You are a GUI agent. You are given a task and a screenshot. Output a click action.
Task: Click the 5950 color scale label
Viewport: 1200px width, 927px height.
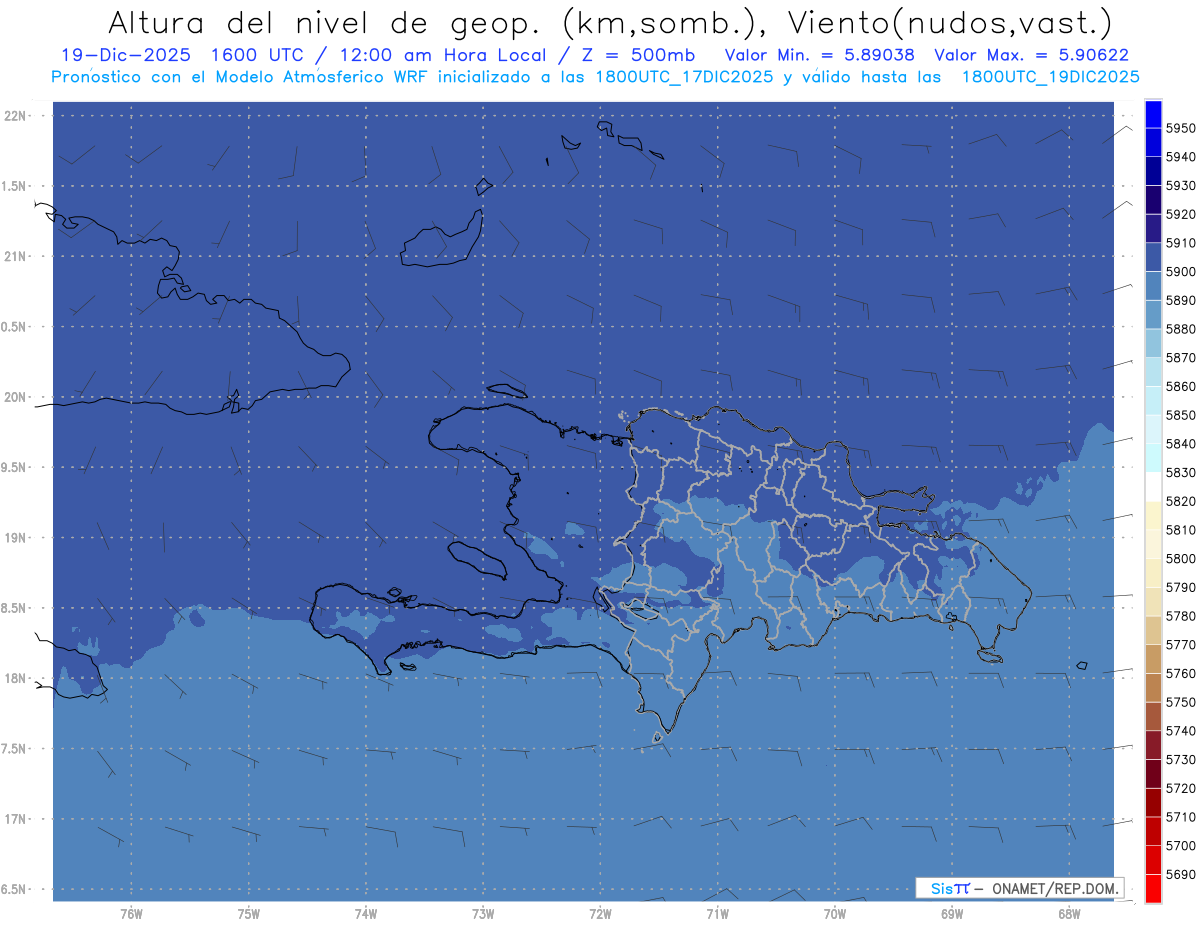(x=1180, y=128)
